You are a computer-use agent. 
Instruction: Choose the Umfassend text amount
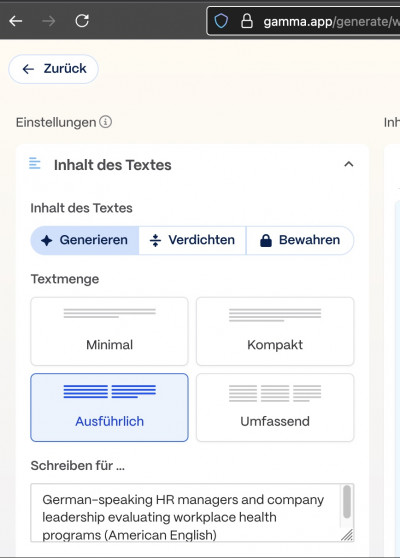275,407
